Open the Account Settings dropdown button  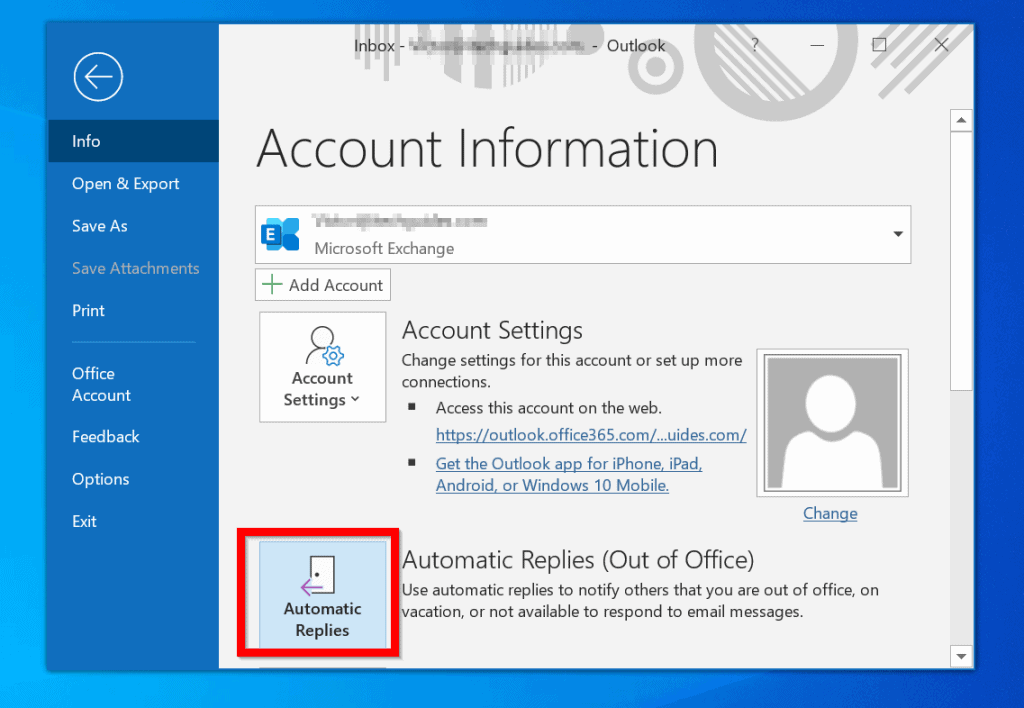pyautogui.click(x=323, y=367)
